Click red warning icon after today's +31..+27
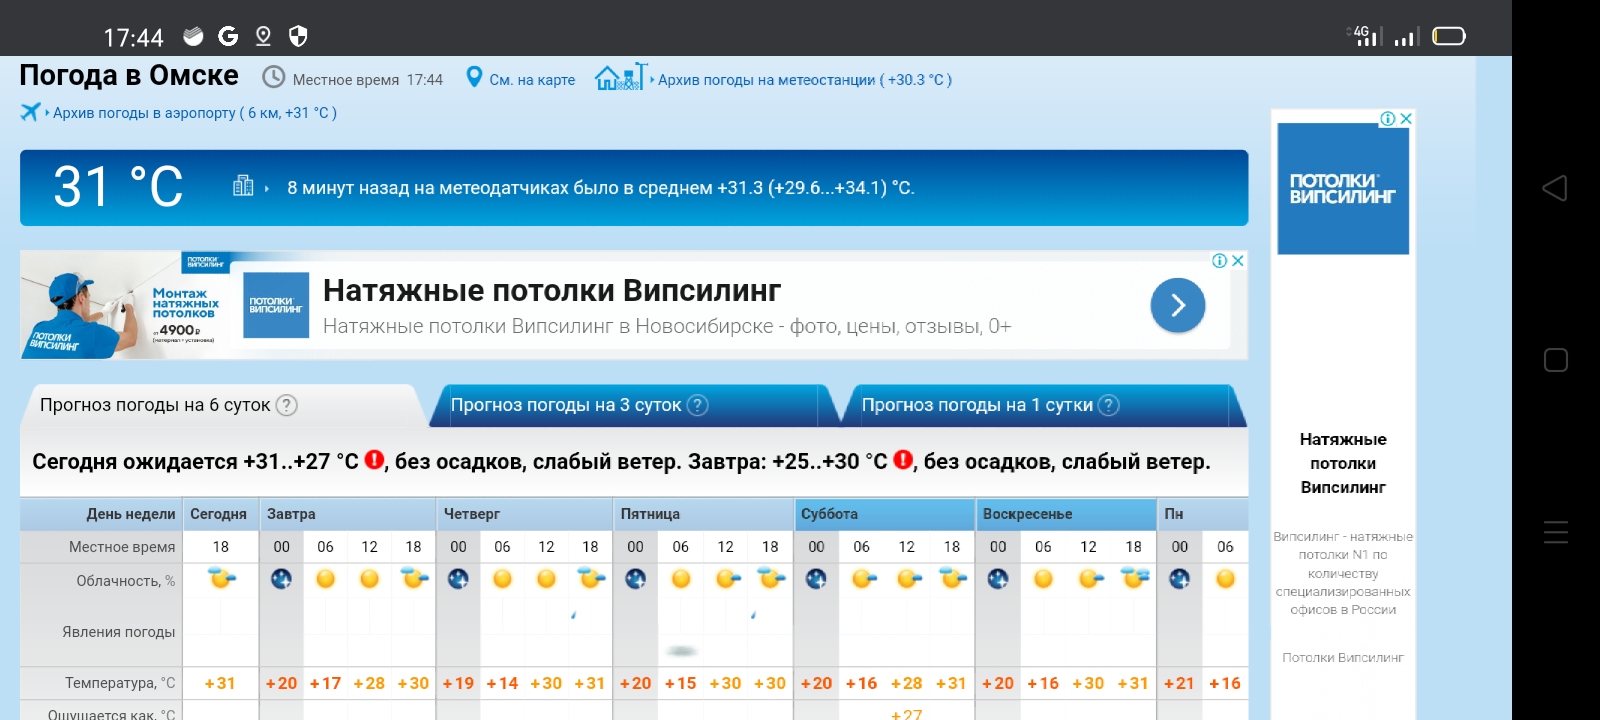 [x=374, y=460]
